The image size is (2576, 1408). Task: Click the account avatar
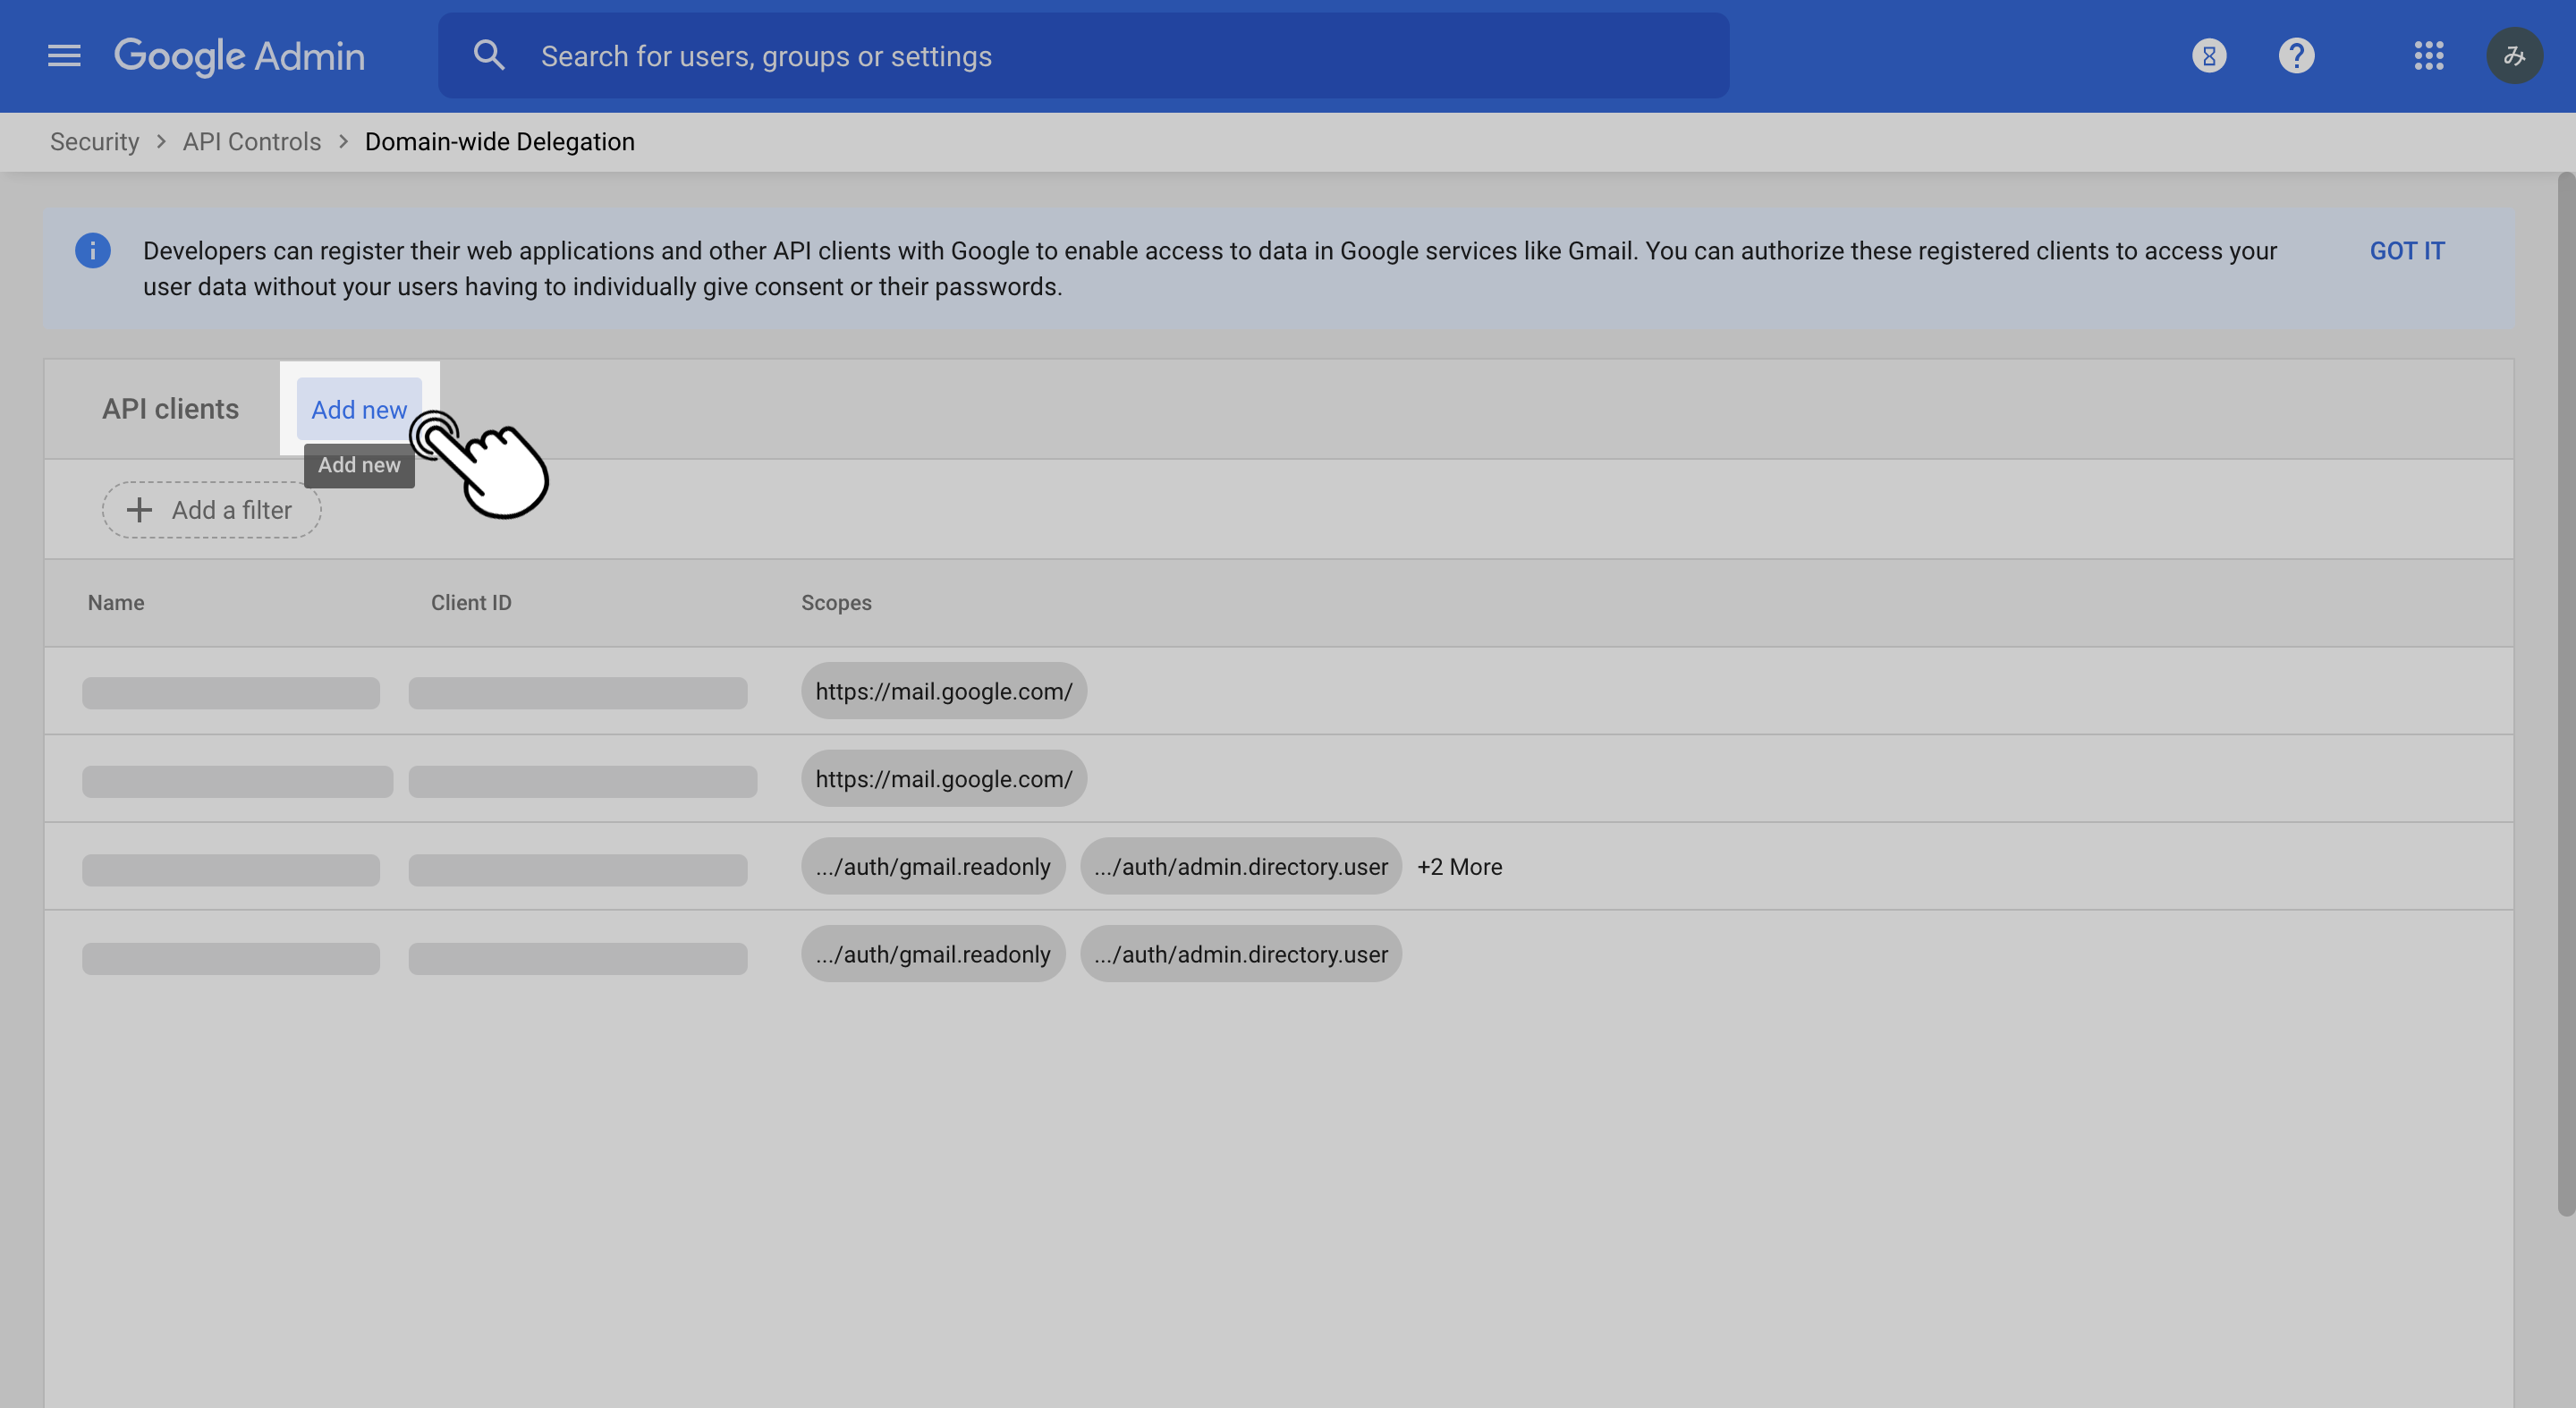[x=2514, y=56]
